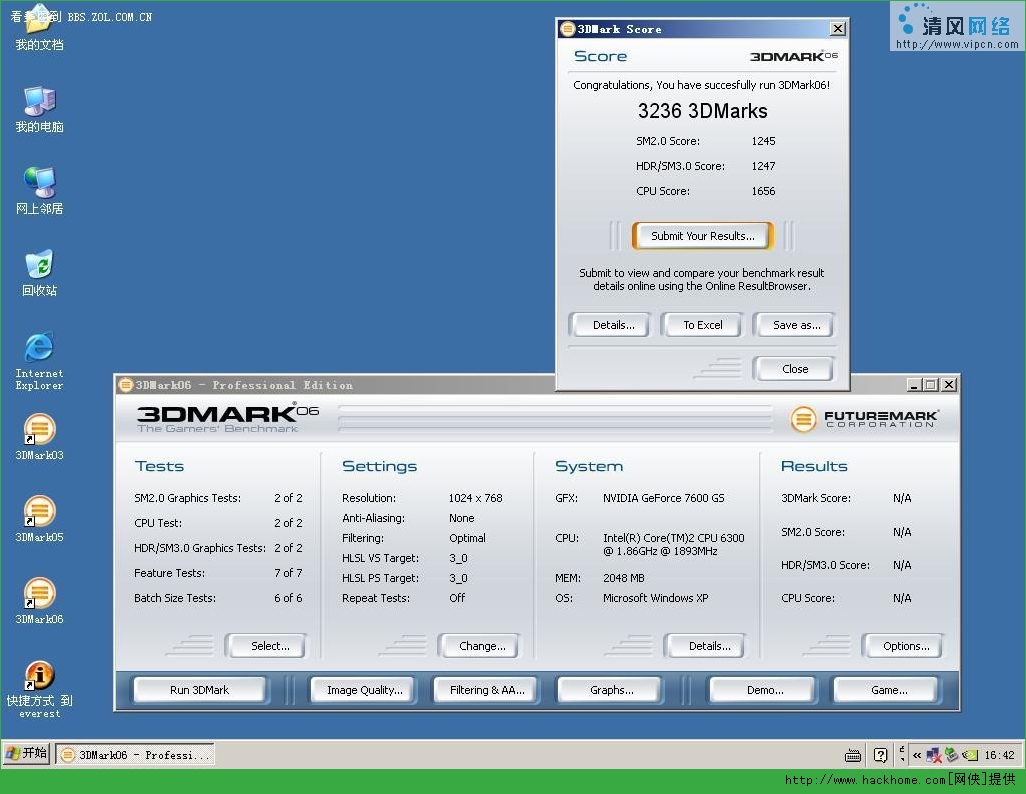Screen dimensions: 1026x794
Task: Click Run 3DMark button
Action: [x=200, y=690]
